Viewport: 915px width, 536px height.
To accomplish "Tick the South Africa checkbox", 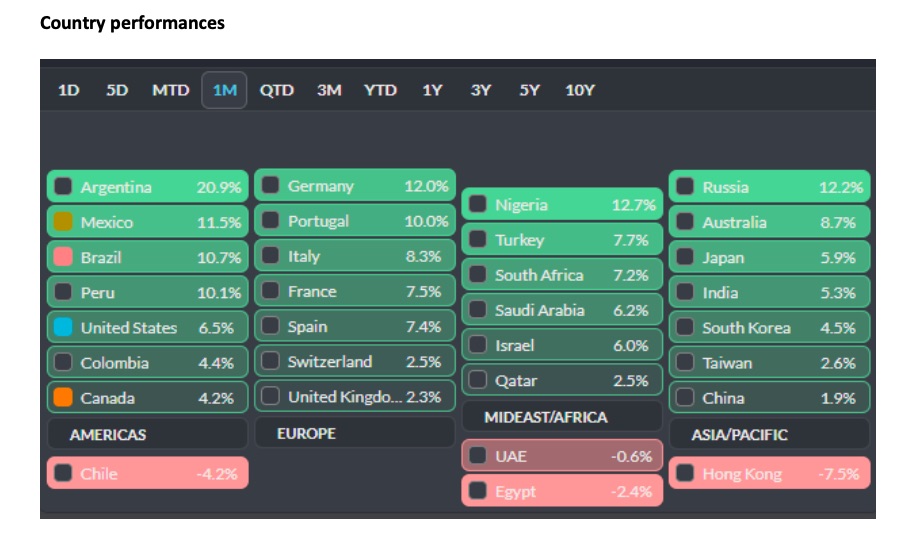I will (x=478, y=274).
